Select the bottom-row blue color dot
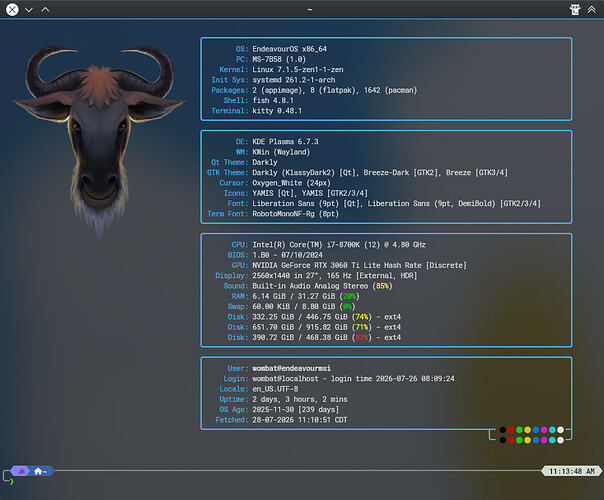 tap(536, 440)
